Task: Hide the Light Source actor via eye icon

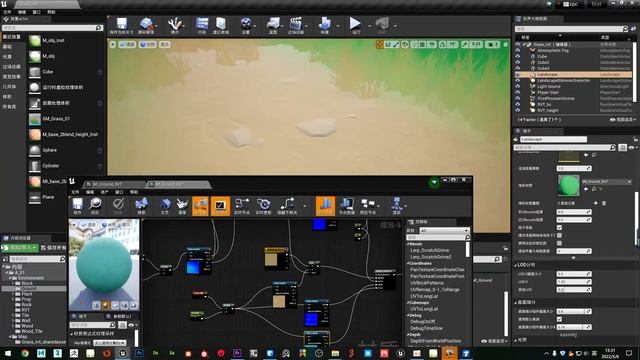Action: pyautogui.click(x=518, y=87)
